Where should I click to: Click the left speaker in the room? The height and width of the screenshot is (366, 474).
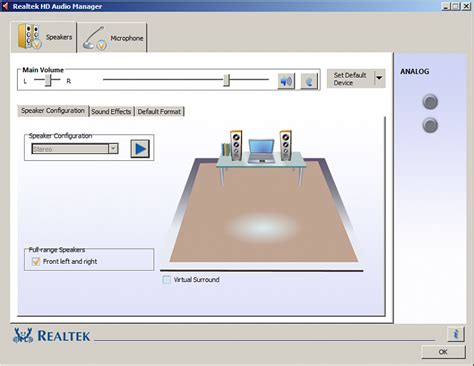coord(236,145)
